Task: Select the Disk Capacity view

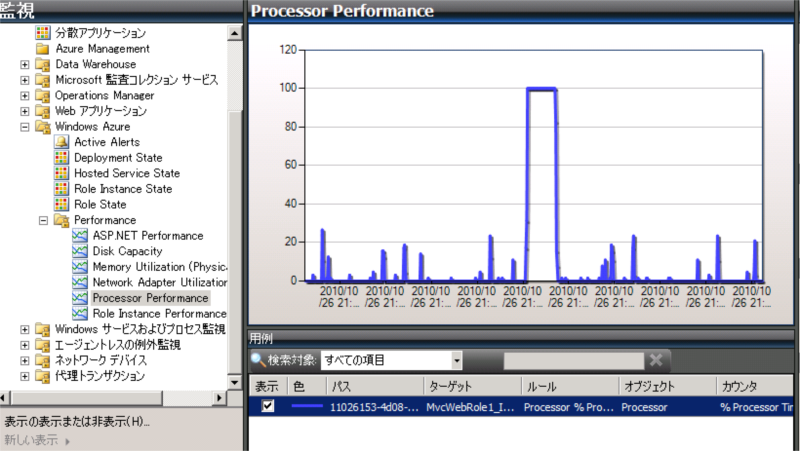Action: [128, 251]
